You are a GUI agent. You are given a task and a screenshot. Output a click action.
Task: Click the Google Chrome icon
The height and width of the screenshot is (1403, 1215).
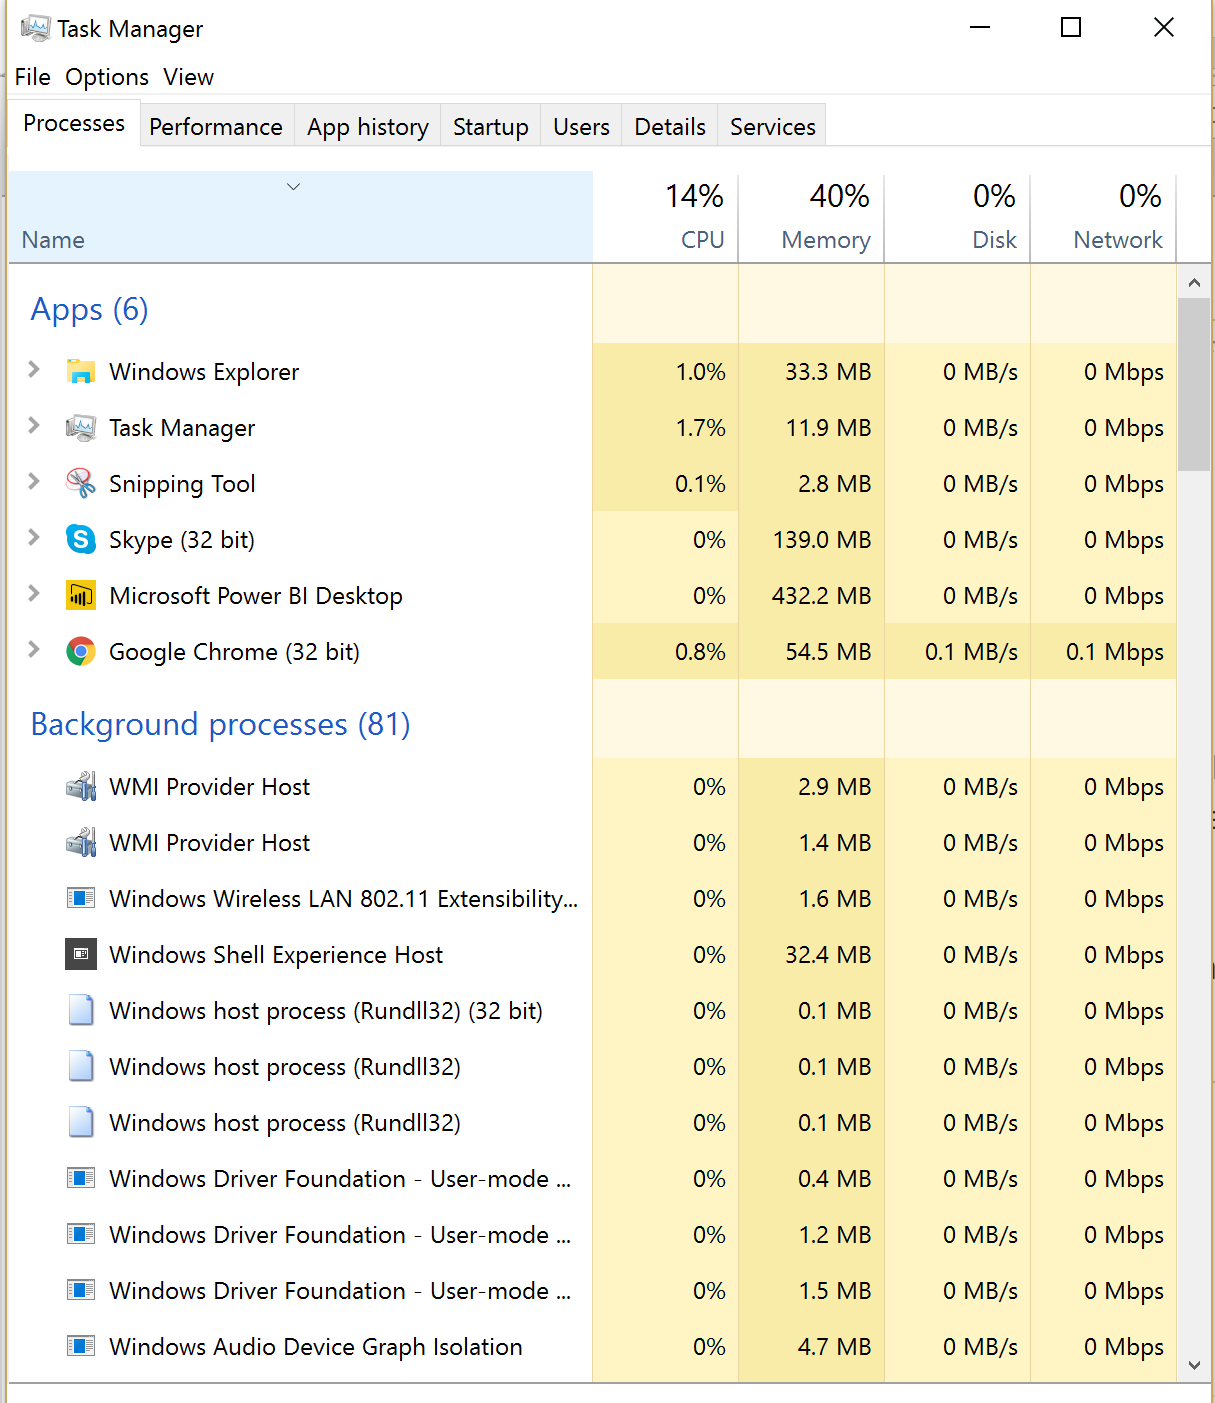[81, 652]
